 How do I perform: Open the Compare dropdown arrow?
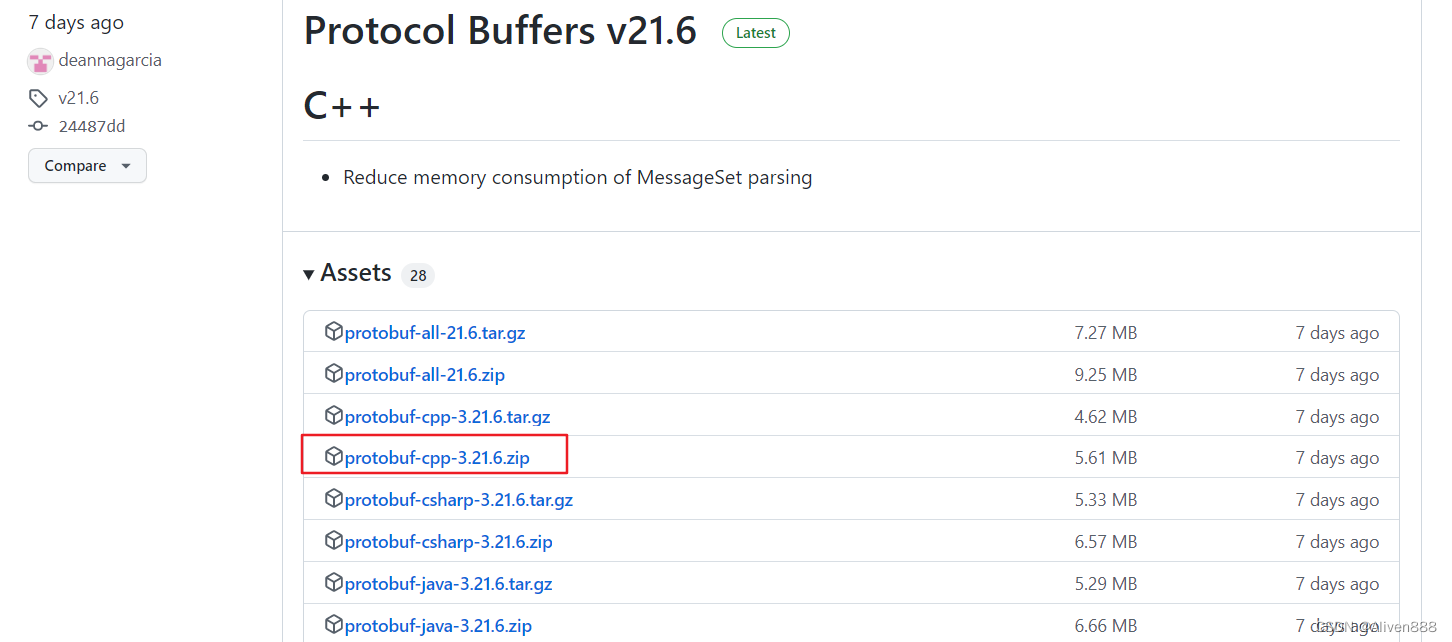126,165
